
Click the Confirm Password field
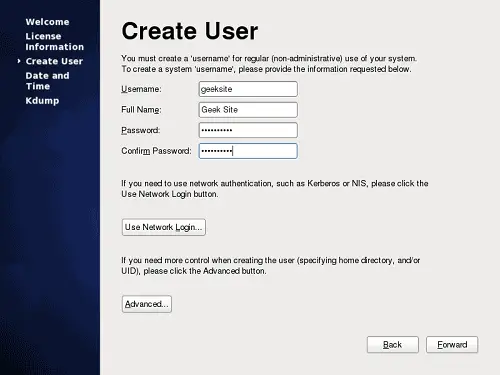tap(248, 151)
